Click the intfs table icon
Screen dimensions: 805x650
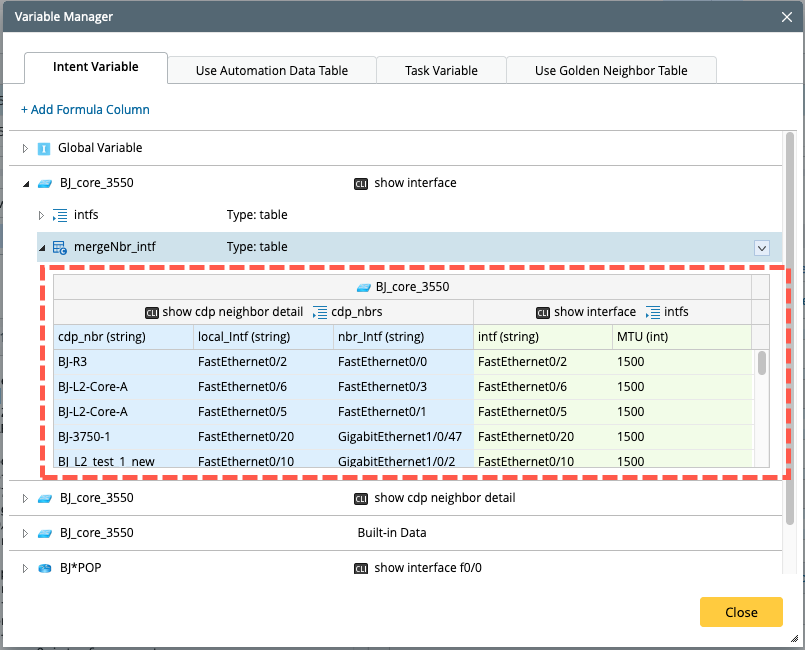tap(60, 215)
